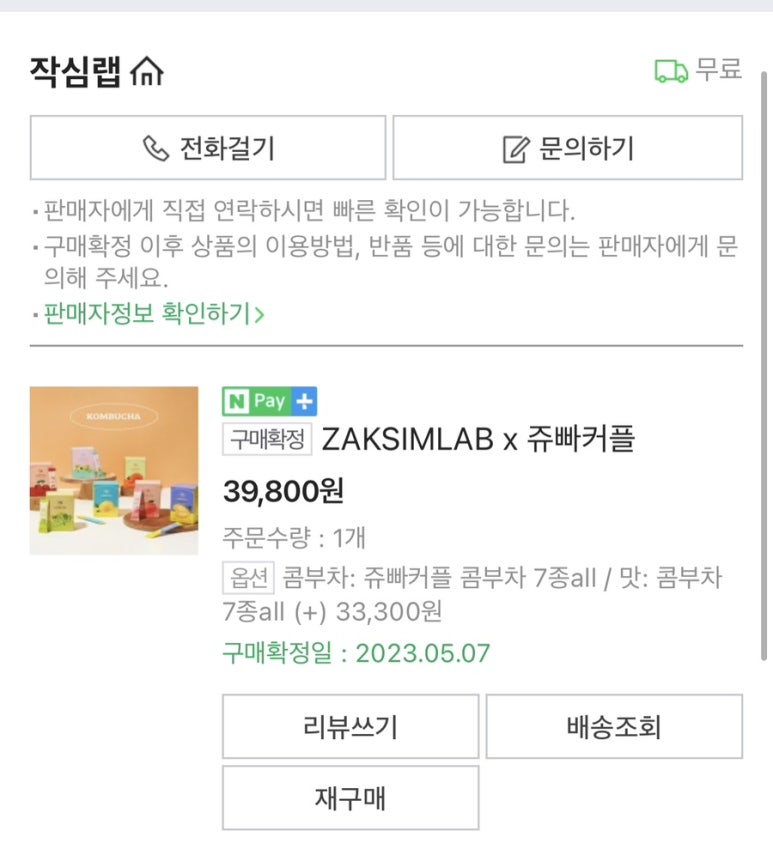This screenshot has height=843, width=773.
Task: Click the green delivery truck icon
Action: click(x=671, y=71)
